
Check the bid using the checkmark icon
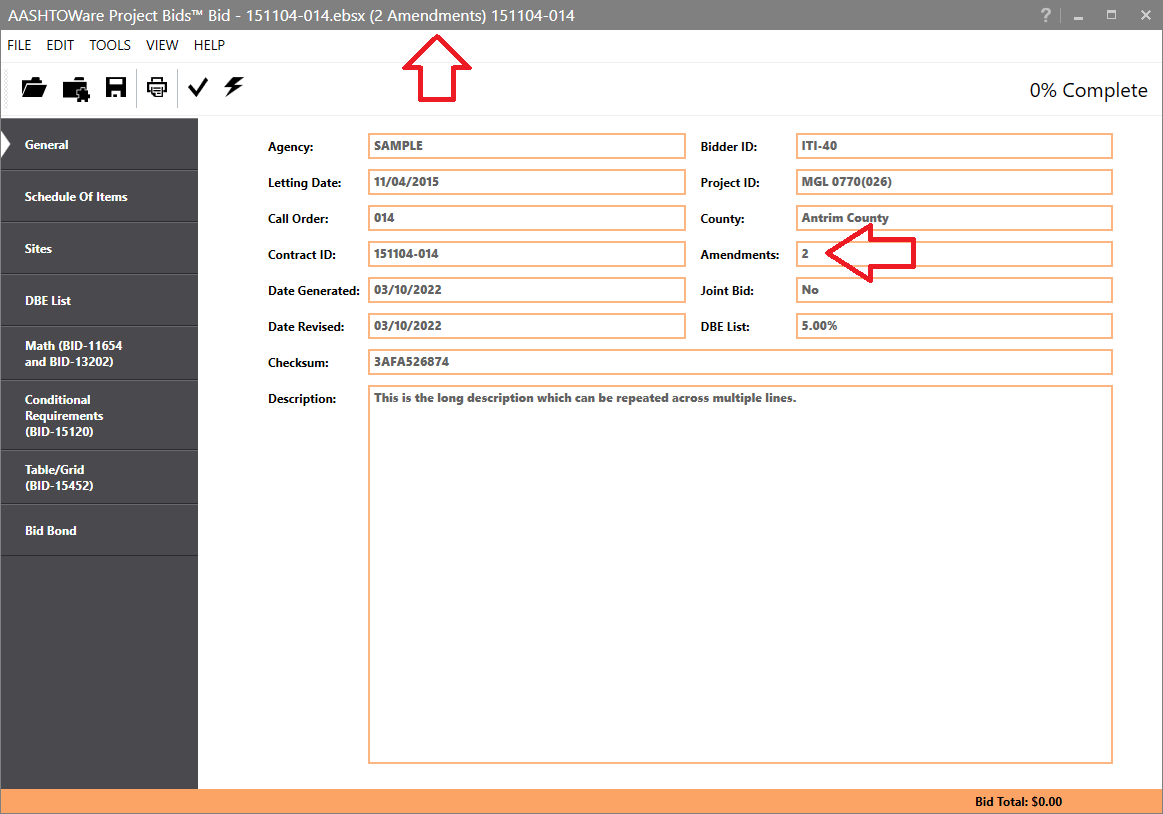pyautogui.click(x=197, y=88)
